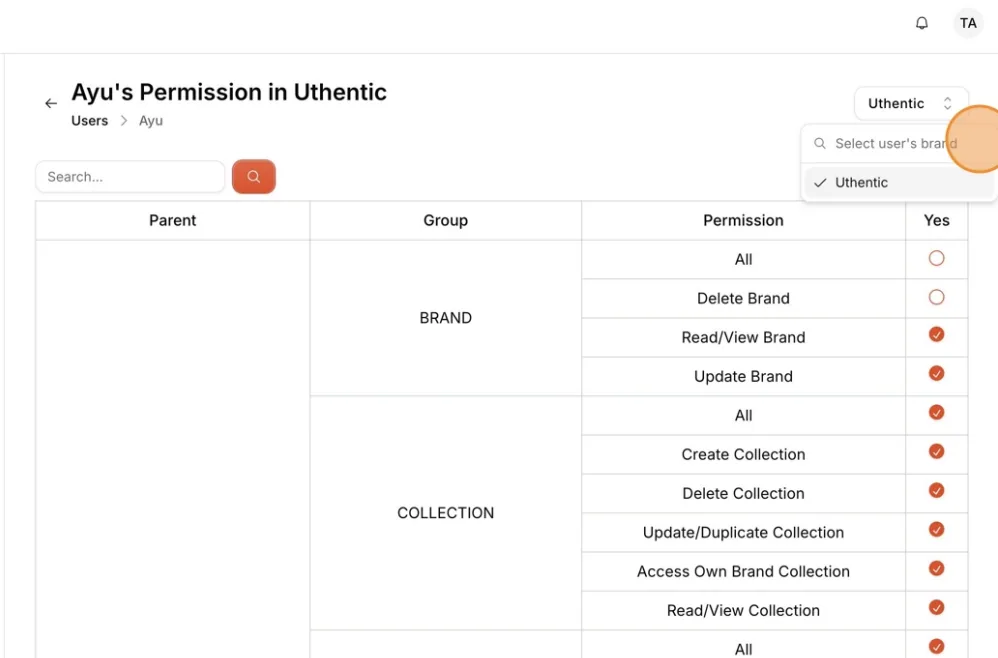Uncheck the COLLECTION All permission
This screenshot has width=998, height=658.
936,412
